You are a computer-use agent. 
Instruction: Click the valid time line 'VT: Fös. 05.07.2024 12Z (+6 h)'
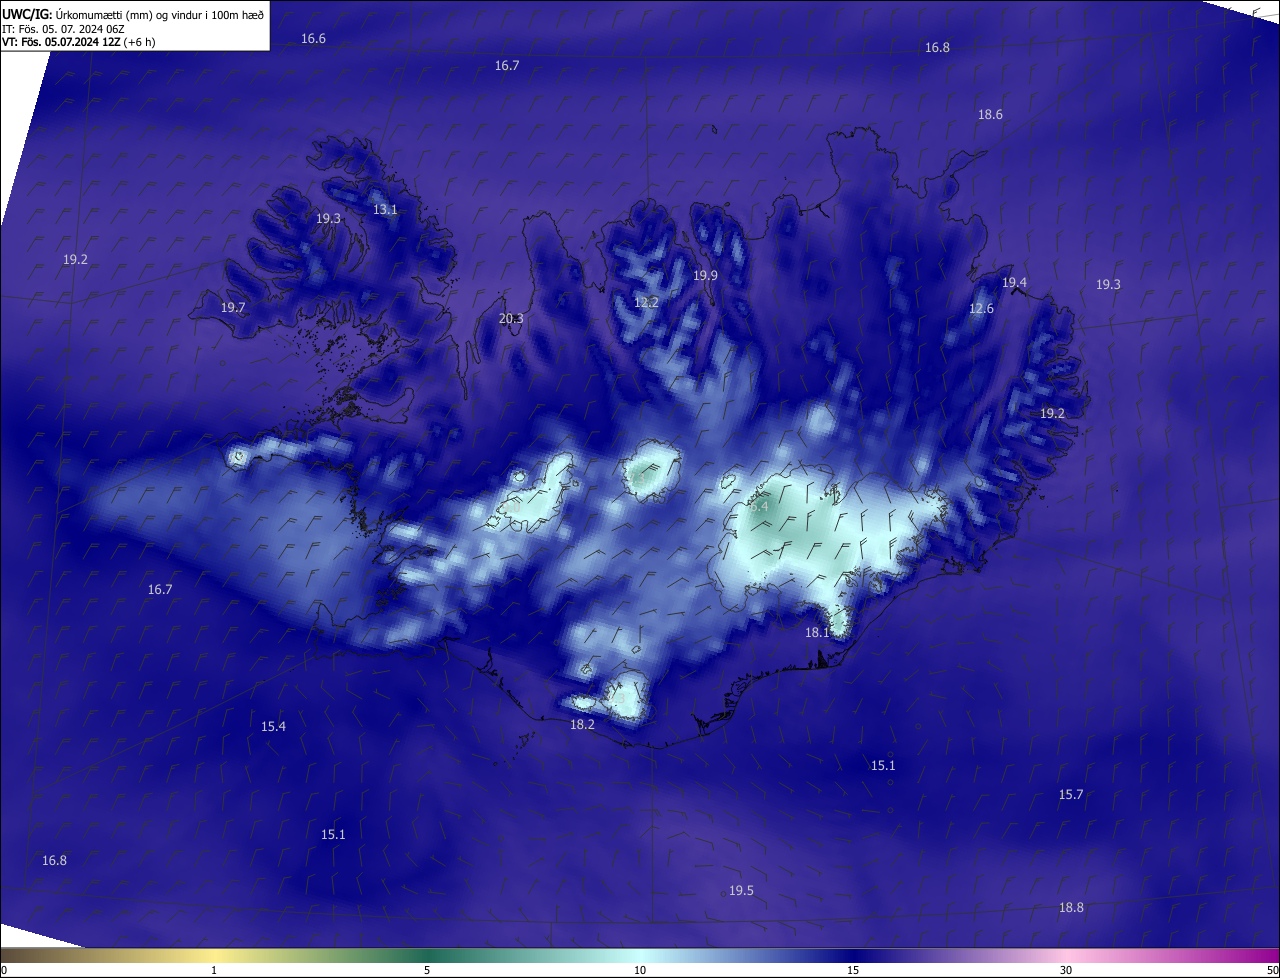coord(79,42)
